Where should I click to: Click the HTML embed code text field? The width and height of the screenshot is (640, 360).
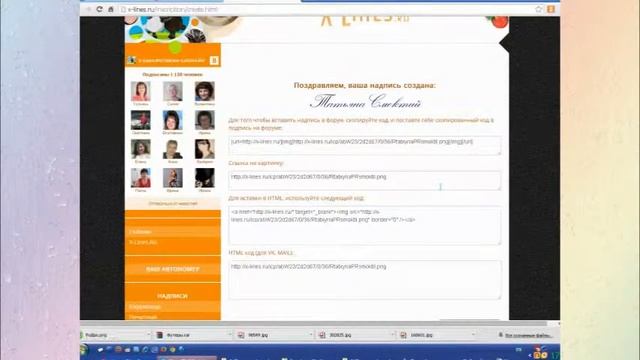(364, 226)
